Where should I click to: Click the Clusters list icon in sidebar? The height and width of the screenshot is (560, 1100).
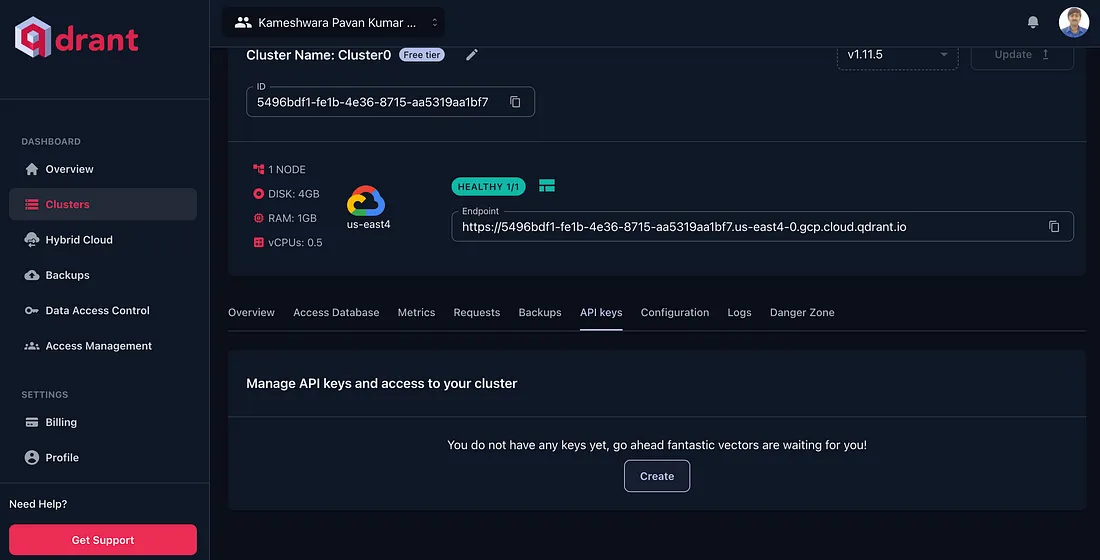pyautogui.click(x=32, y=204)
